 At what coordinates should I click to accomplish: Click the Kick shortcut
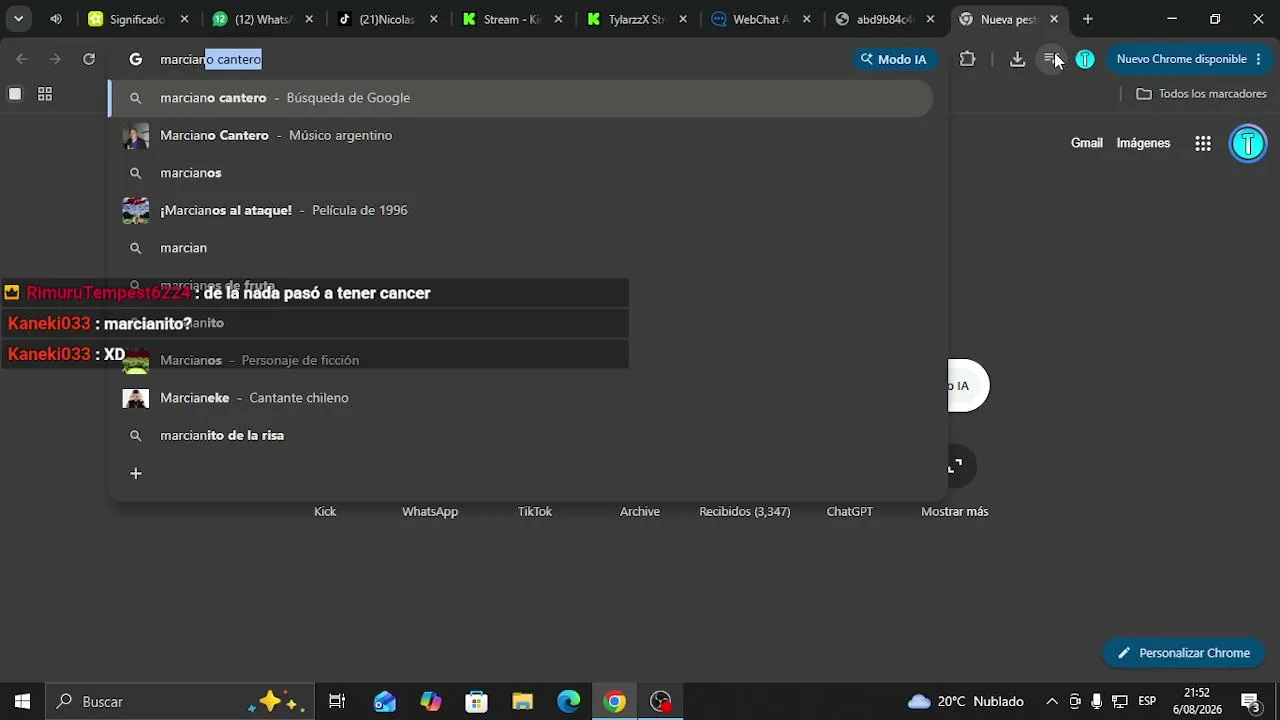pyautogui.click(x=325, y=511)
